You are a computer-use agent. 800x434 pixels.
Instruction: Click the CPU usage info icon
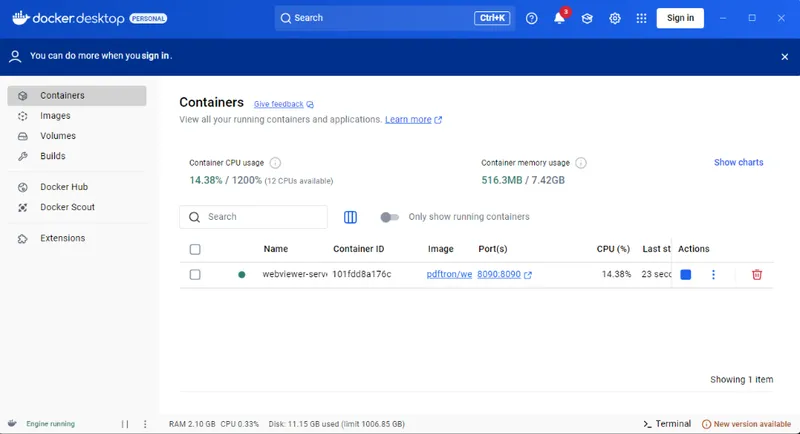[275, 163]
